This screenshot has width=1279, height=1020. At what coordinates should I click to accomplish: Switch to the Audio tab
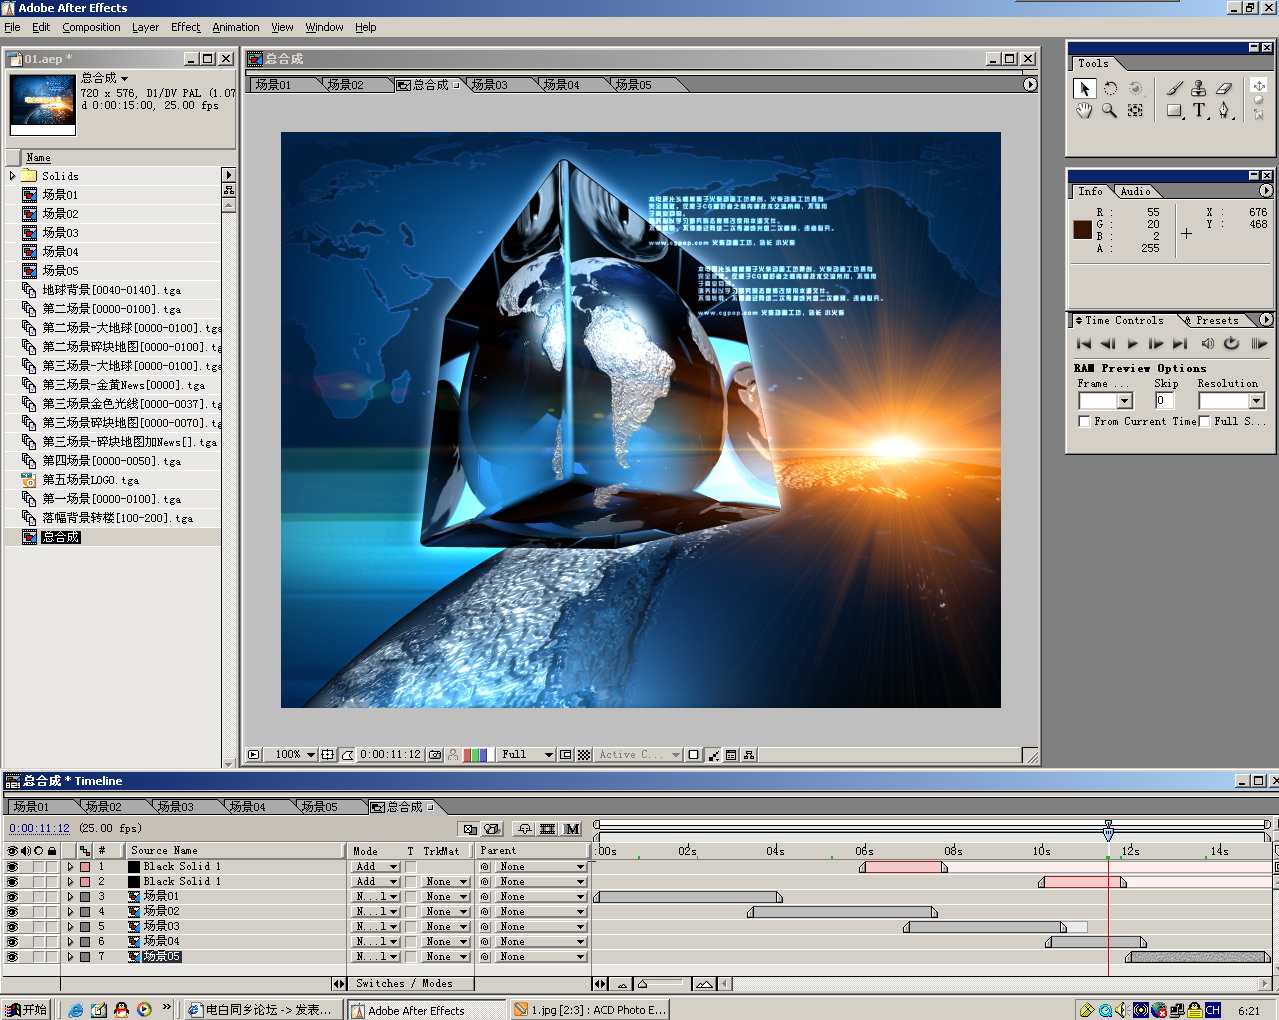coord(1135,191)
